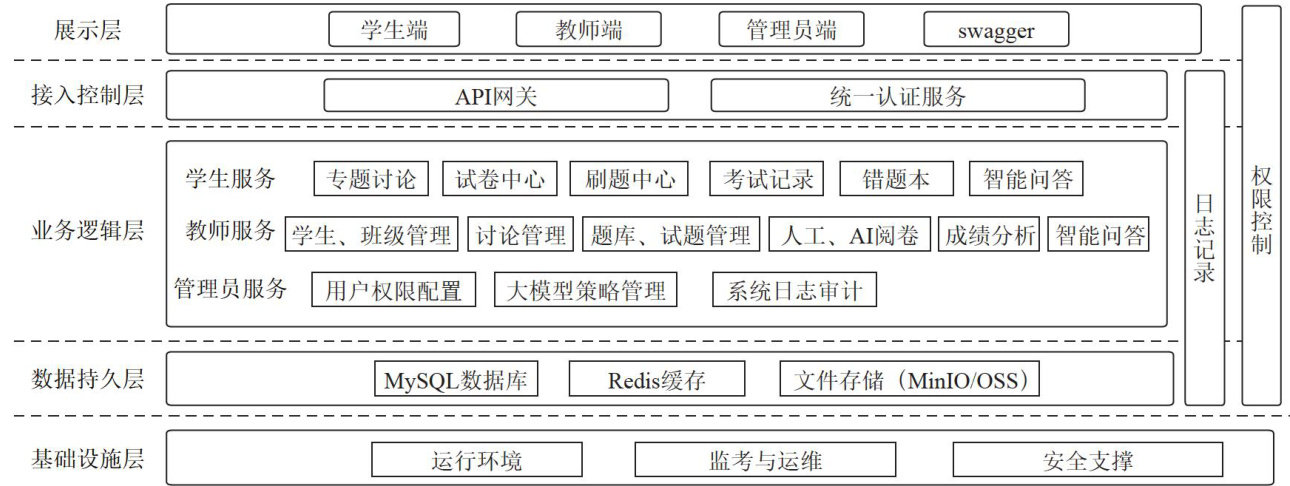Click the 试卷中心 box

tap(500, 179)
